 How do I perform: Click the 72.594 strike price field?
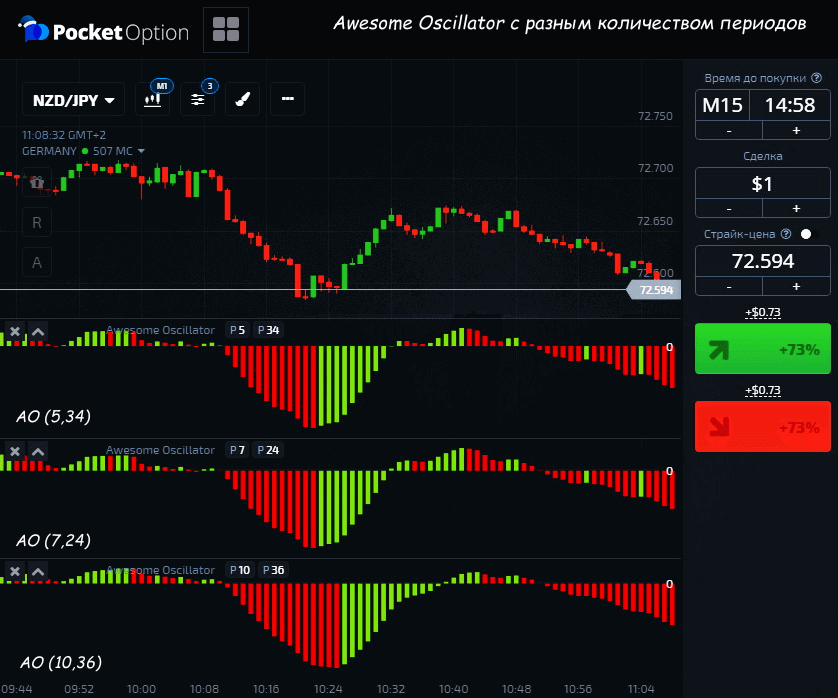click(x=762, y=261)
